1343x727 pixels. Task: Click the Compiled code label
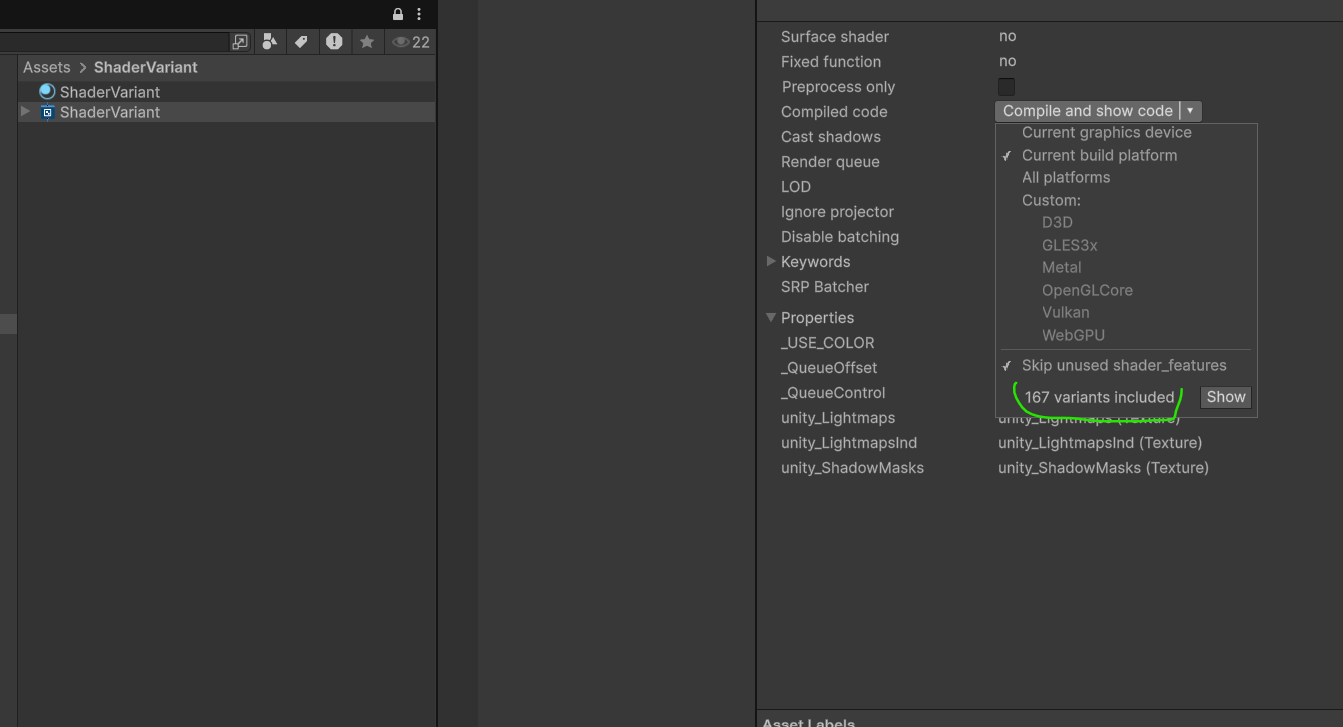tap(833, 112)
